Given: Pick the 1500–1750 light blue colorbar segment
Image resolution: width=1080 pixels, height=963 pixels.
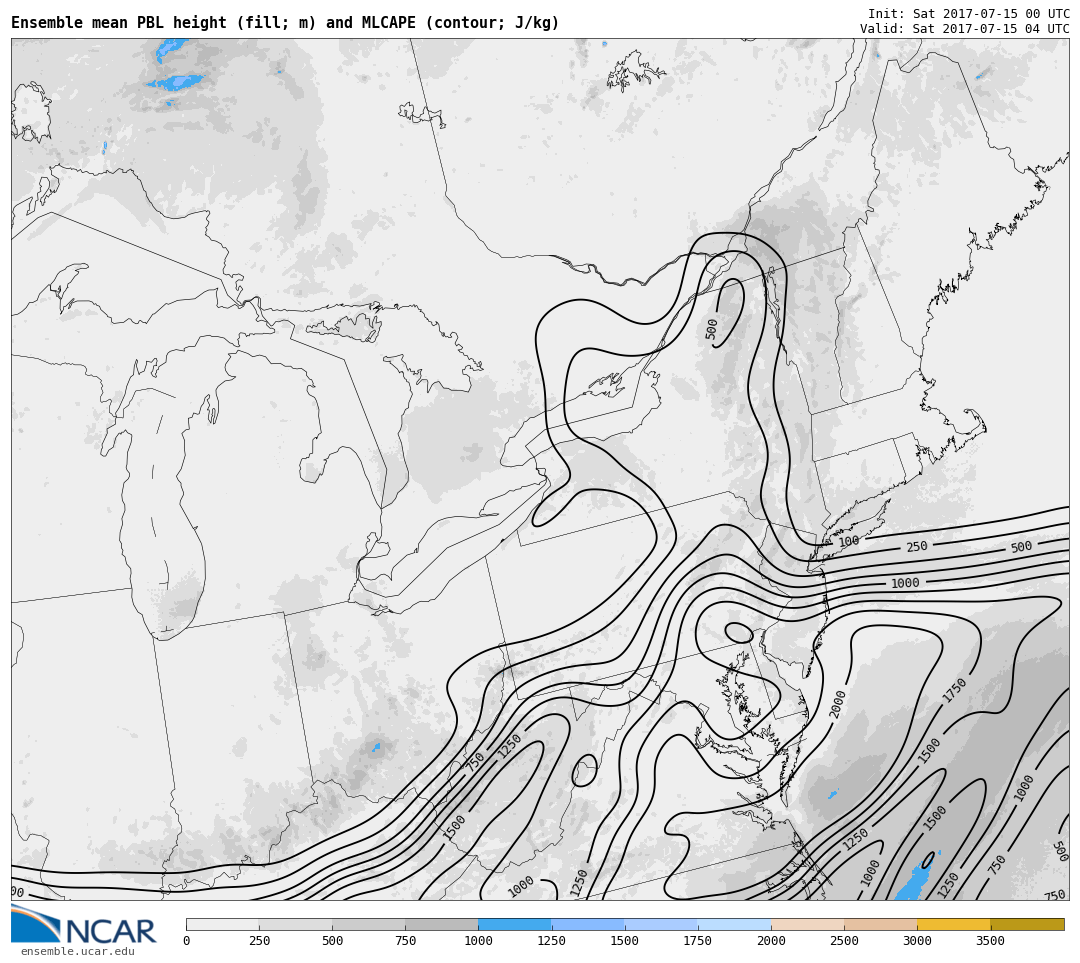Looking at the screenshot, I should tap(661, 924).
